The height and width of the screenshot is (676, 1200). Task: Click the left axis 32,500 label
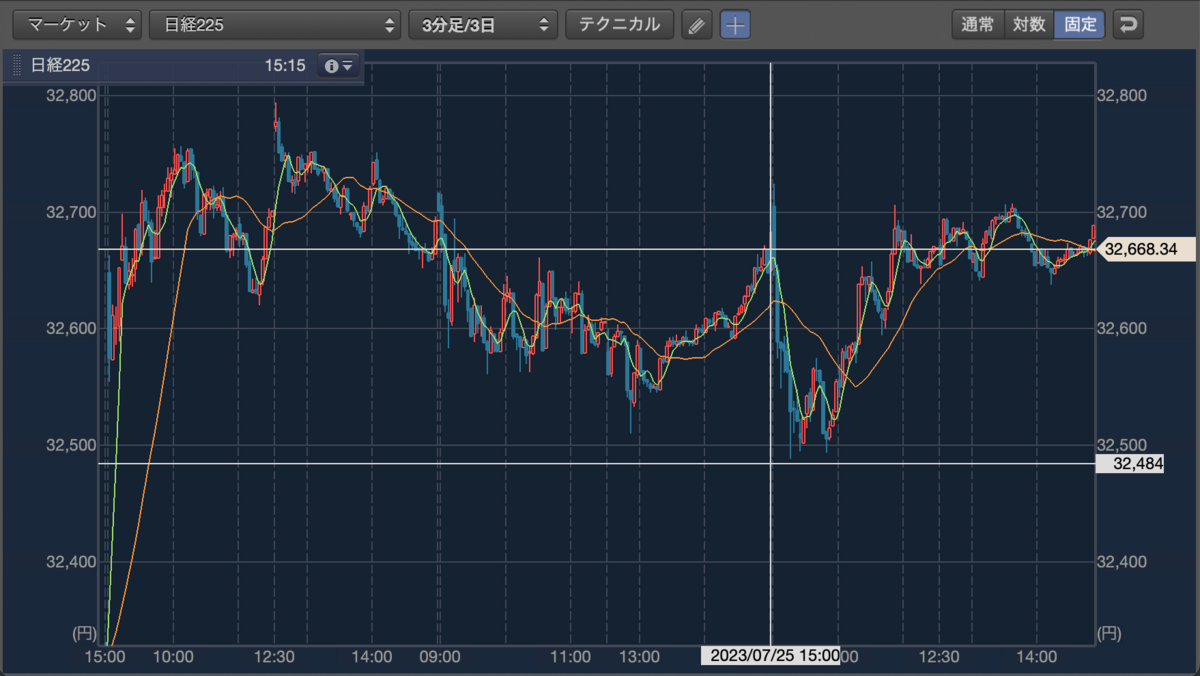click(71, 445)
